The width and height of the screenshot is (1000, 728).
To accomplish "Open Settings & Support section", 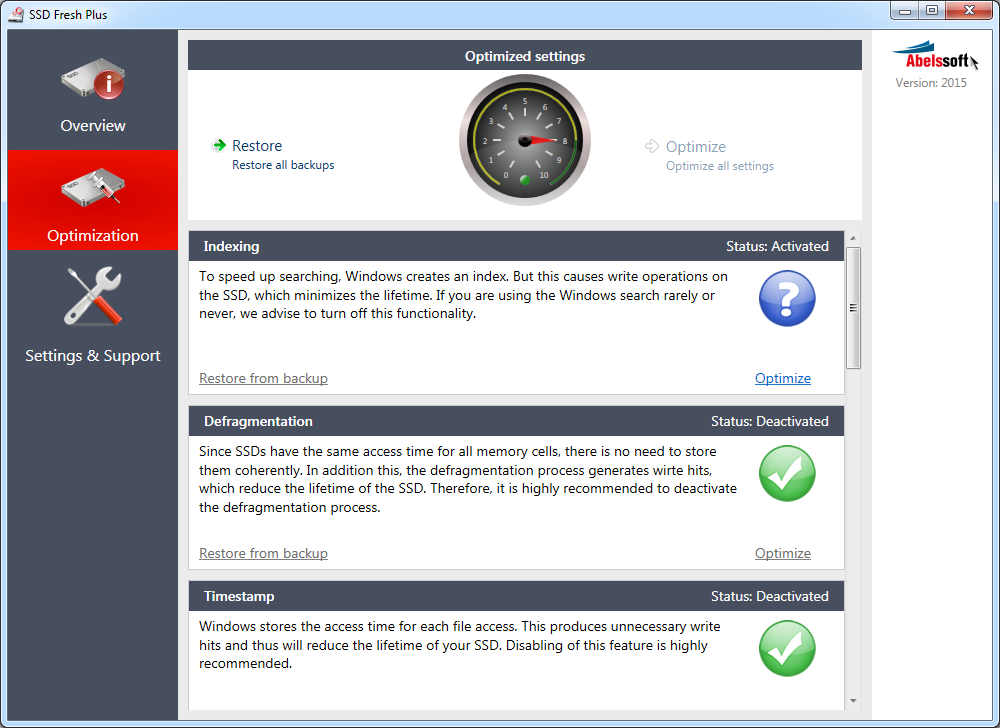I will click(93, 317).
